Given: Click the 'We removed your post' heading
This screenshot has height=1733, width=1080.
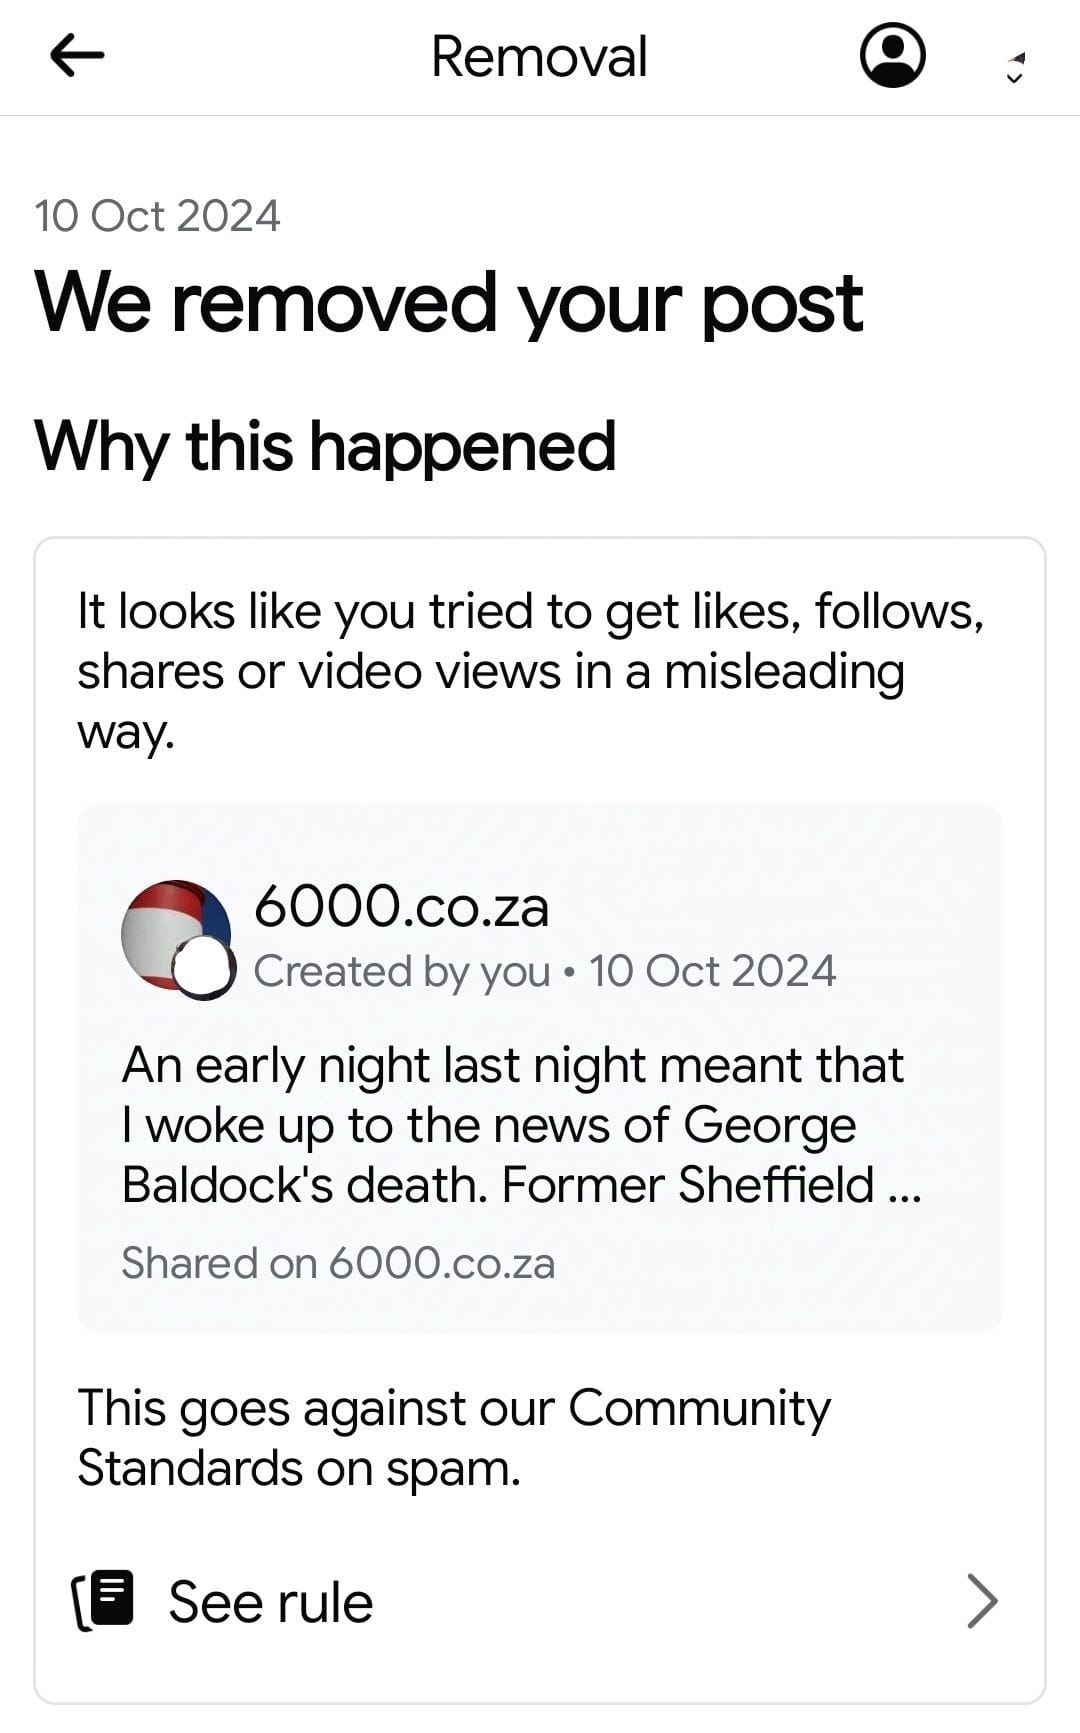Looking at the screenshot, I should point(448,302).
